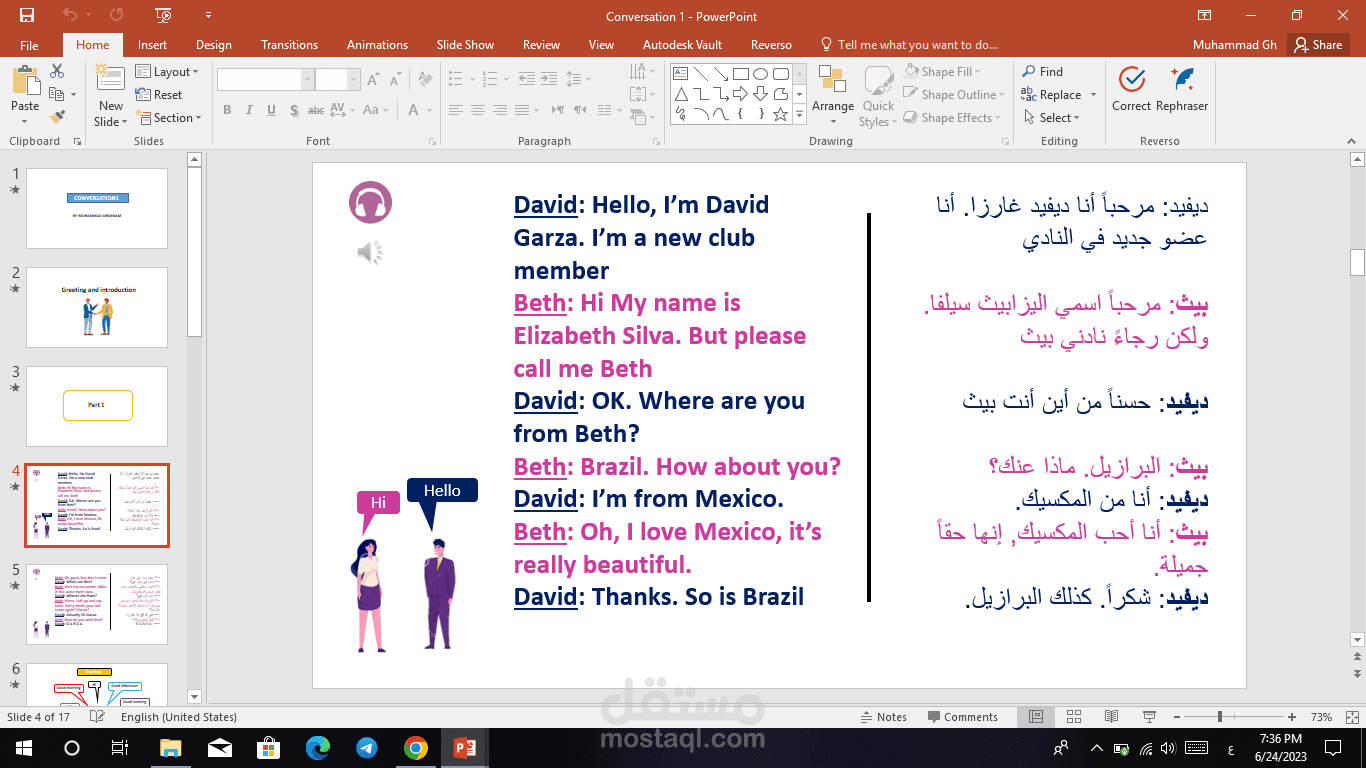Select the right arrow shape
The height and width of the screenshot is (768, 1366).
click(741, 94)
